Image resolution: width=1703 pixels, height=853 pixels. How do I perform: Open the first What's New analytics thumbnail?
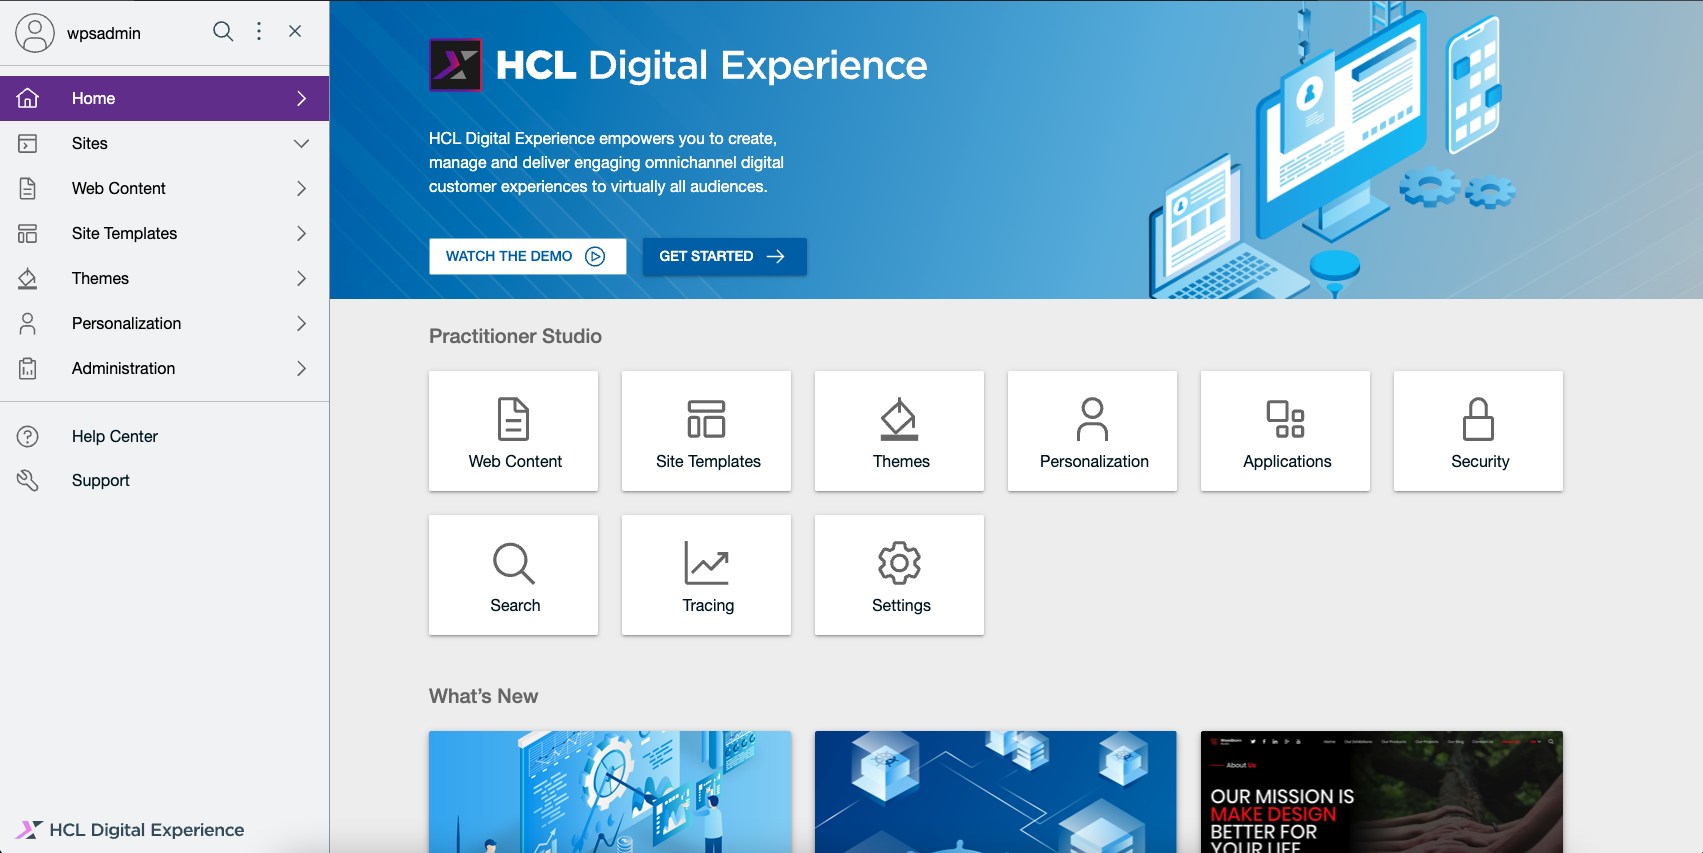(x=610, y=792)
